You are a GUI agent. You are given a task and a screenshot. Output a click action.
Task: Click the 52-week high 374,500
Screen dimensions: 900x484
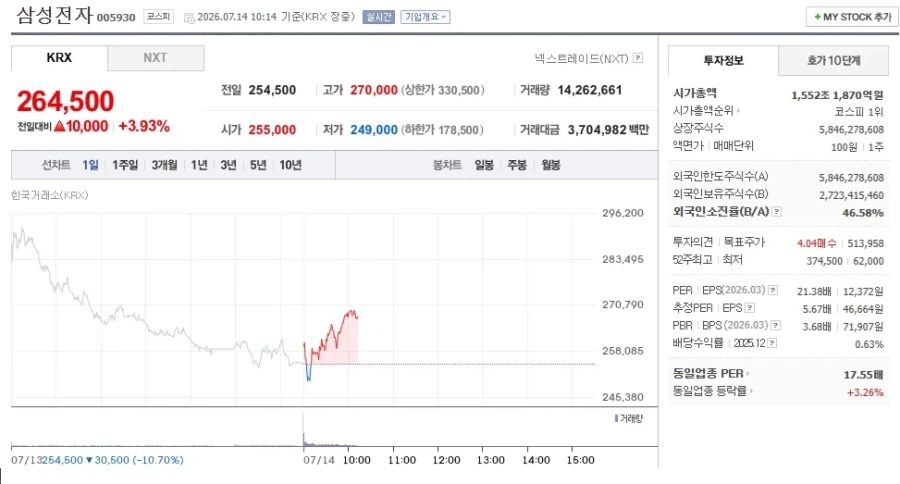[x=824, y=261]
